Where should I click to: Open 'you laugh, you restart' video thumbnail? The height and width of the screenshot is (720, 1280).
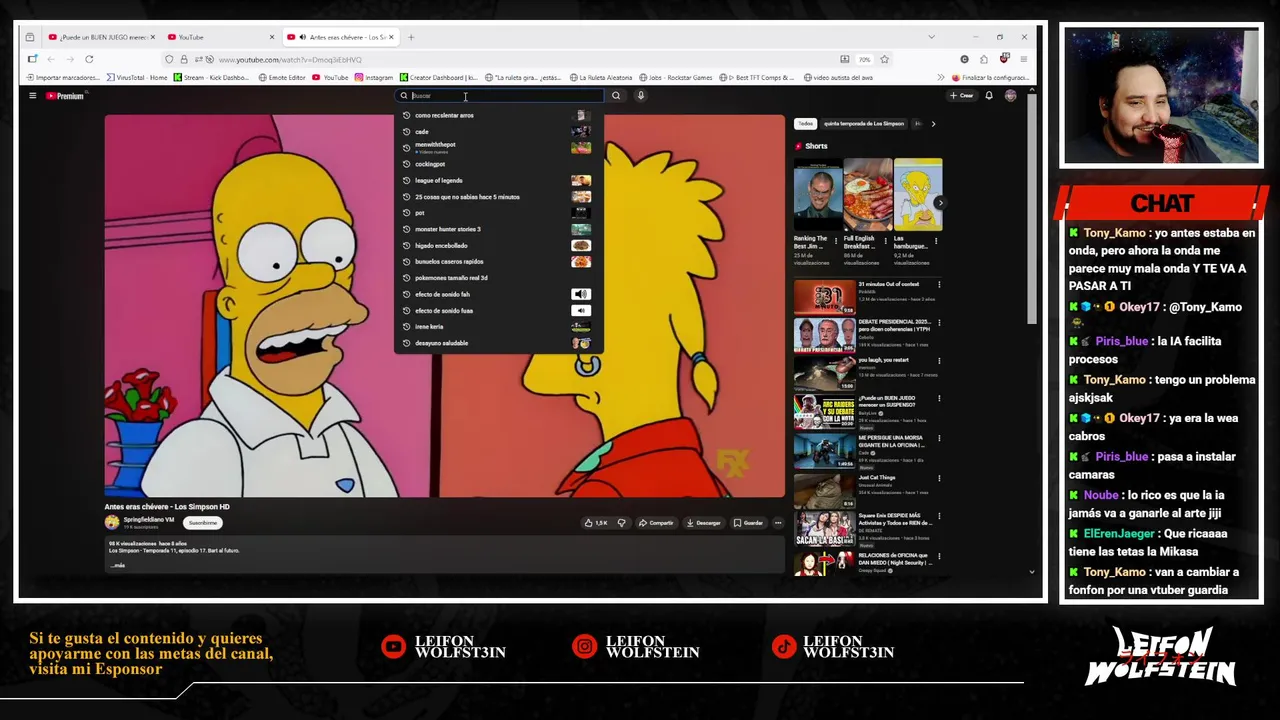point(825,374)
